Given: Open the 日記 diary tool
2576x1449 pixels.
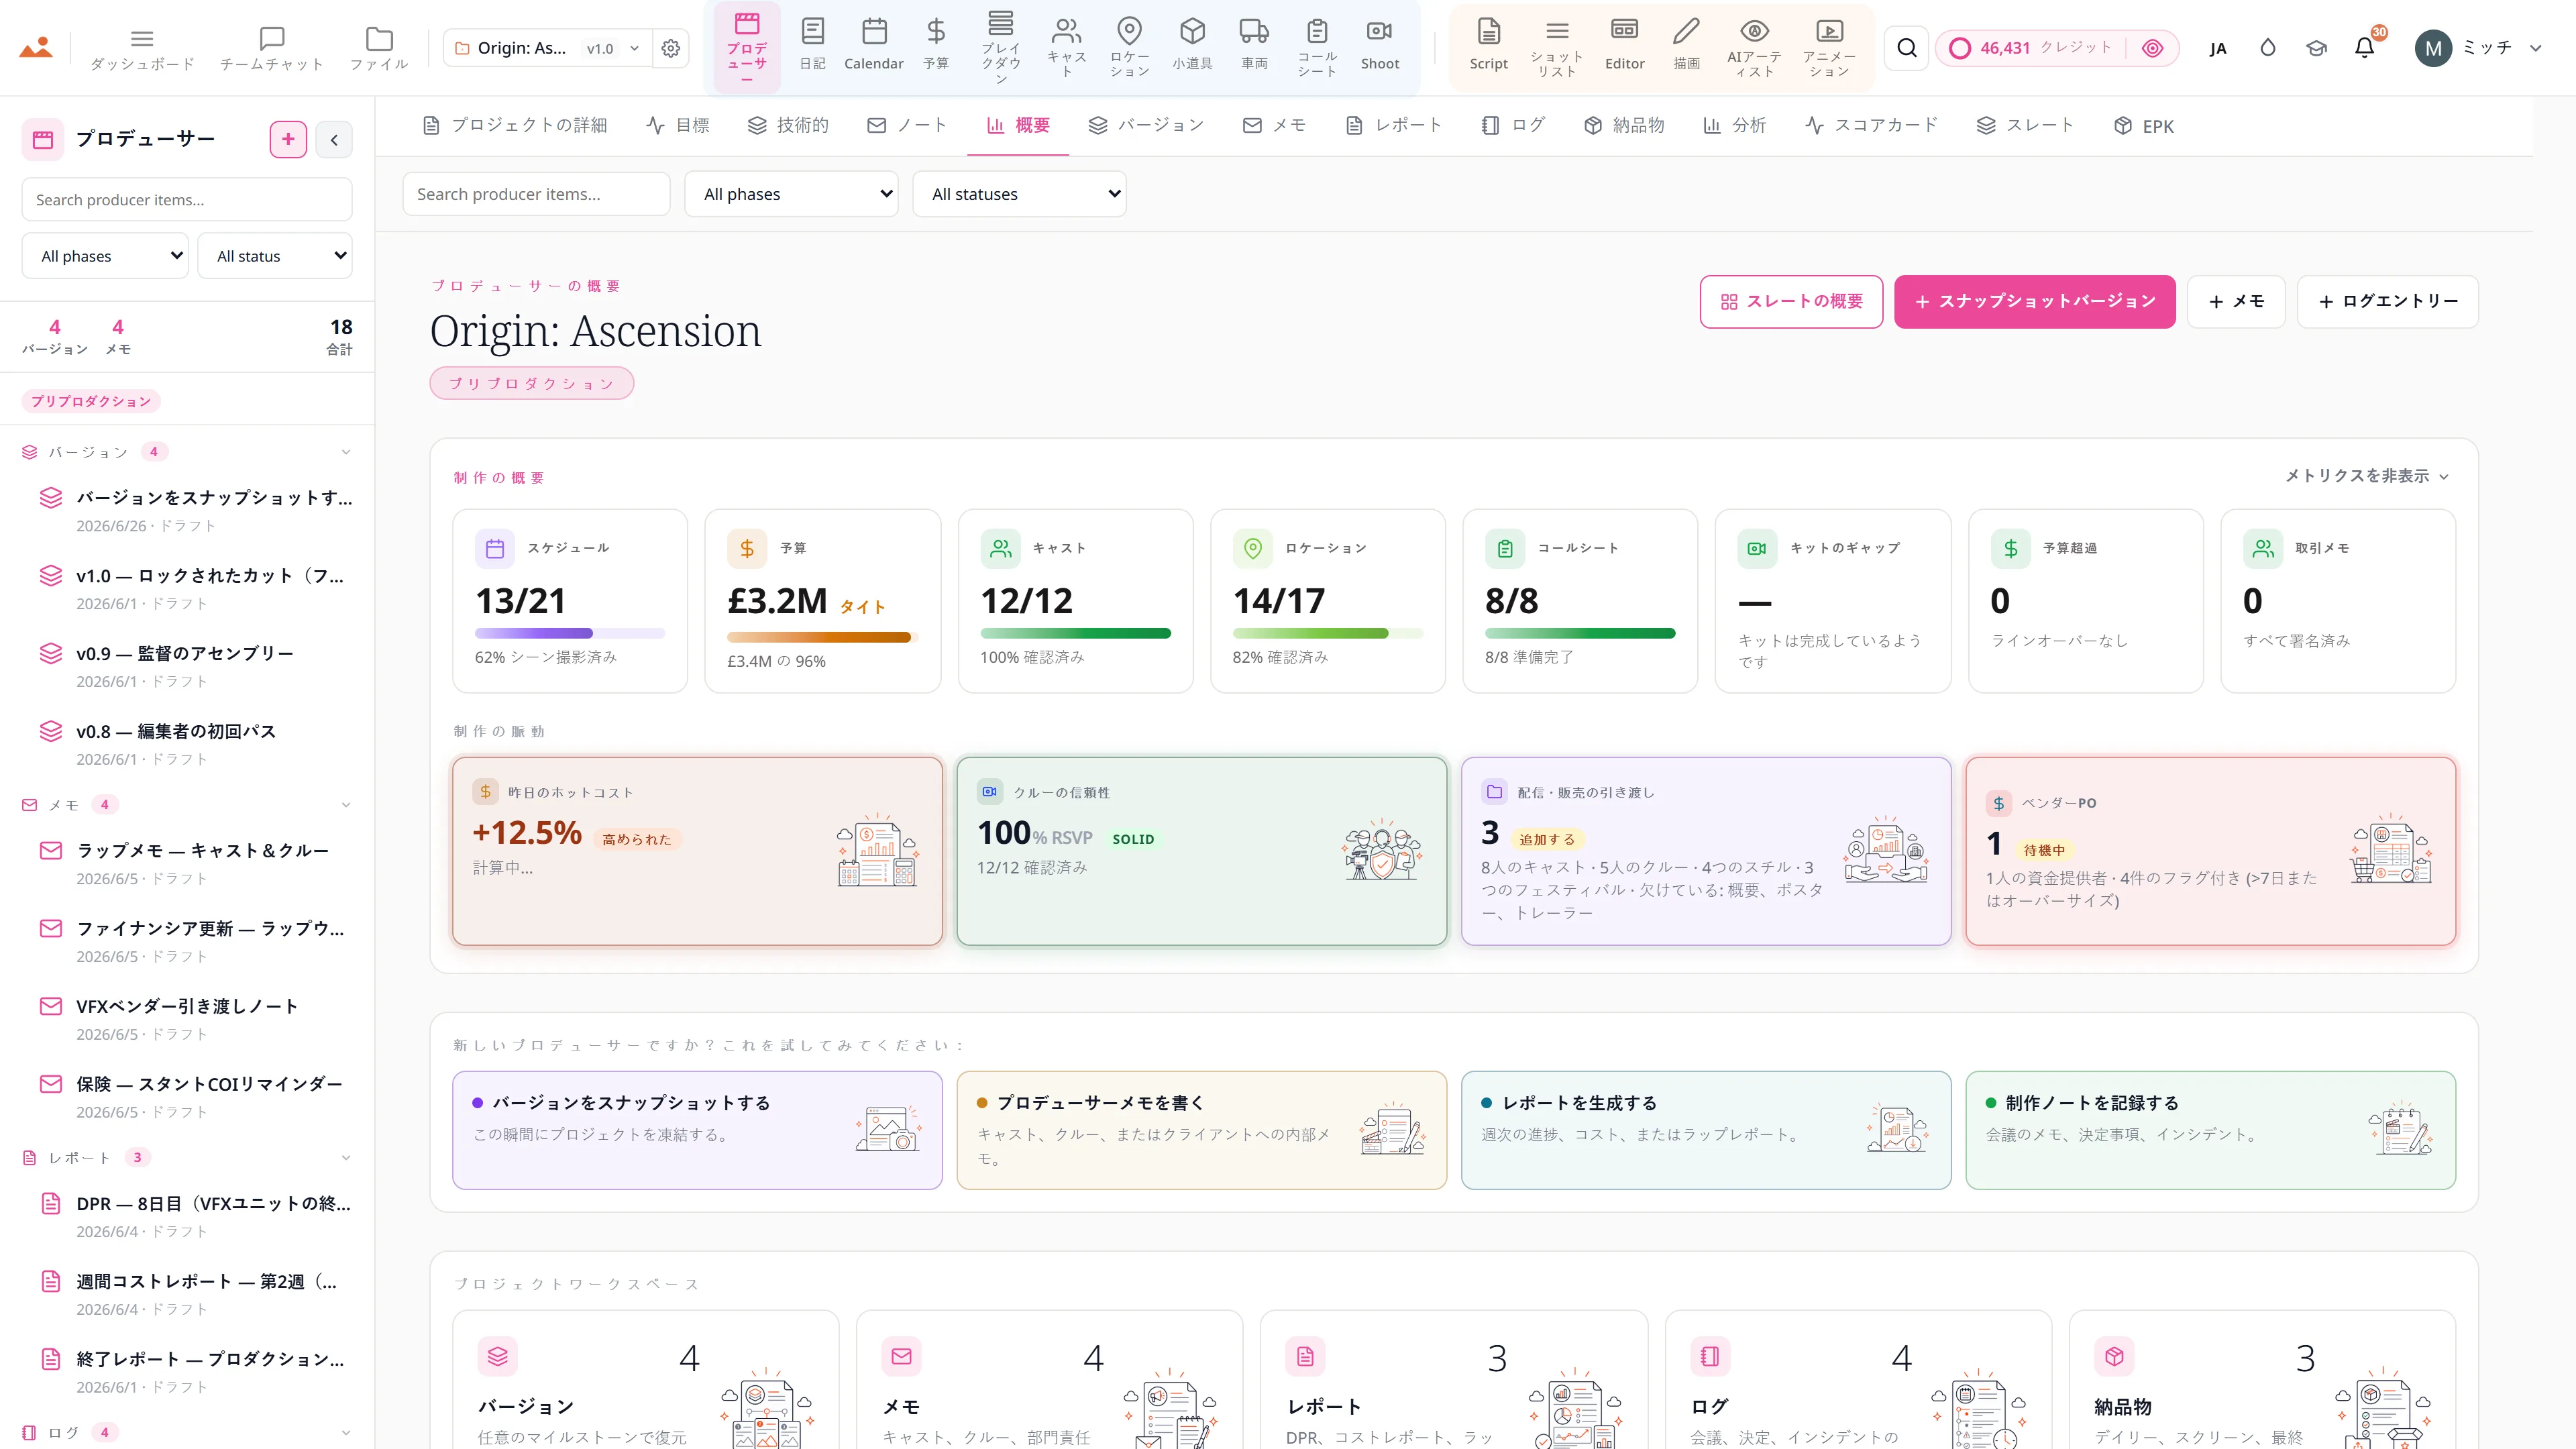Looking at the screenshot, I should [x=812, y=45].
